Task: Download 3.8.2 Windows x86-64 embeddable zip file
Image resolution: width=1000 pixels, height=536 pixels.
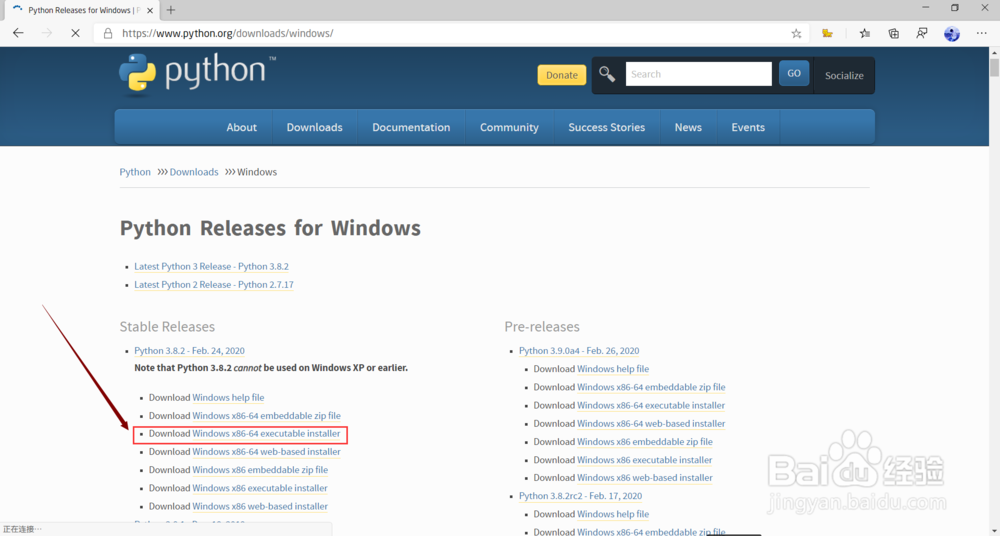Action: point(267,415)
